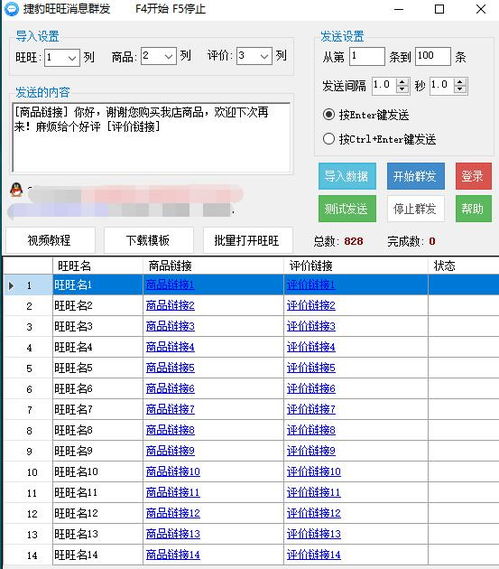
Task: Open link 评价链接12
Action: pos(314,513)
